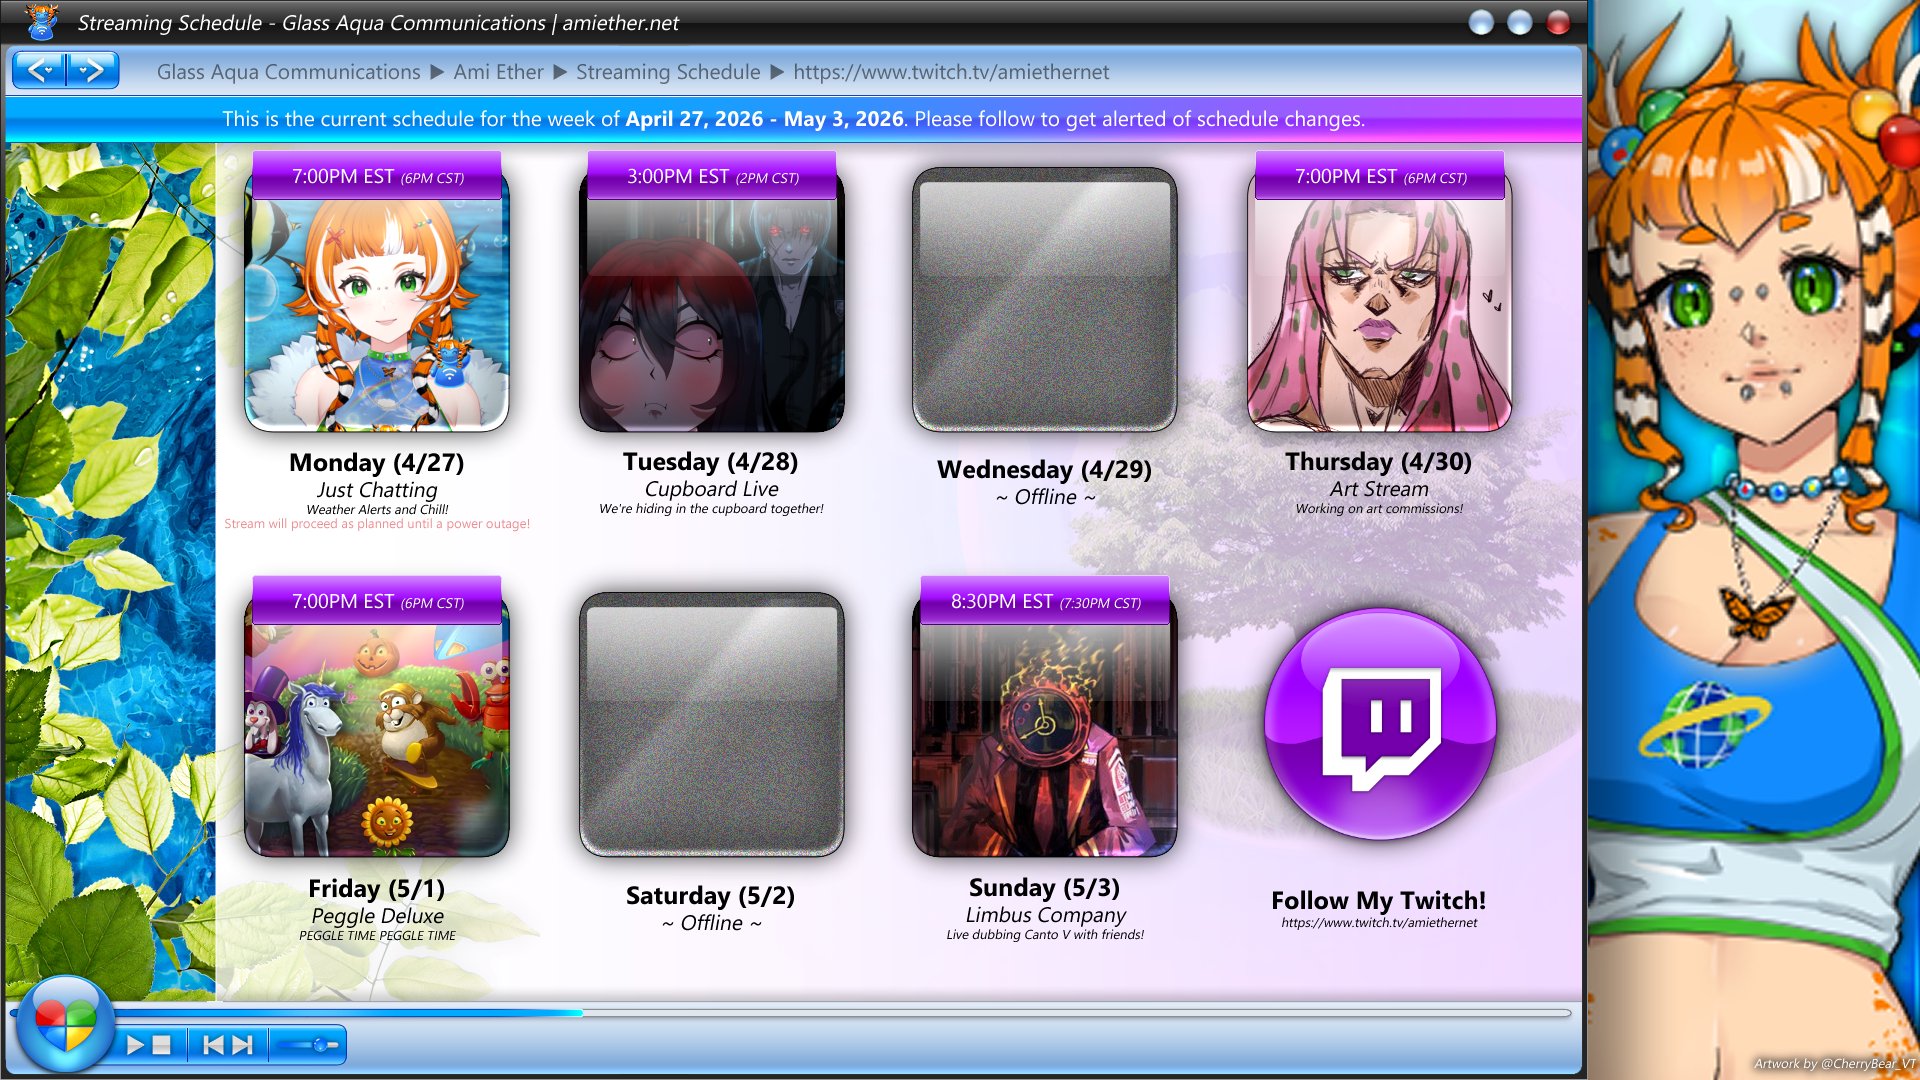Click 'We're hiding in the cupboard together!' text

[711, 509]
